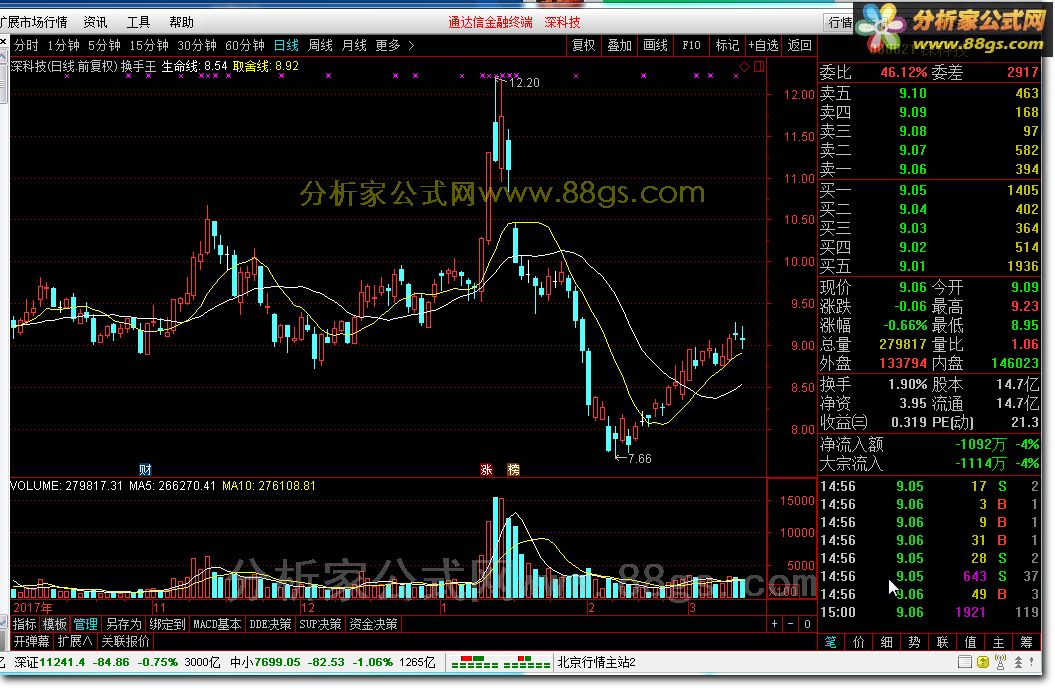The width and height of the screenshot is (1055, 688).
Task: Click the 叠加 overlay button
Action: click(x=620, y=45)
